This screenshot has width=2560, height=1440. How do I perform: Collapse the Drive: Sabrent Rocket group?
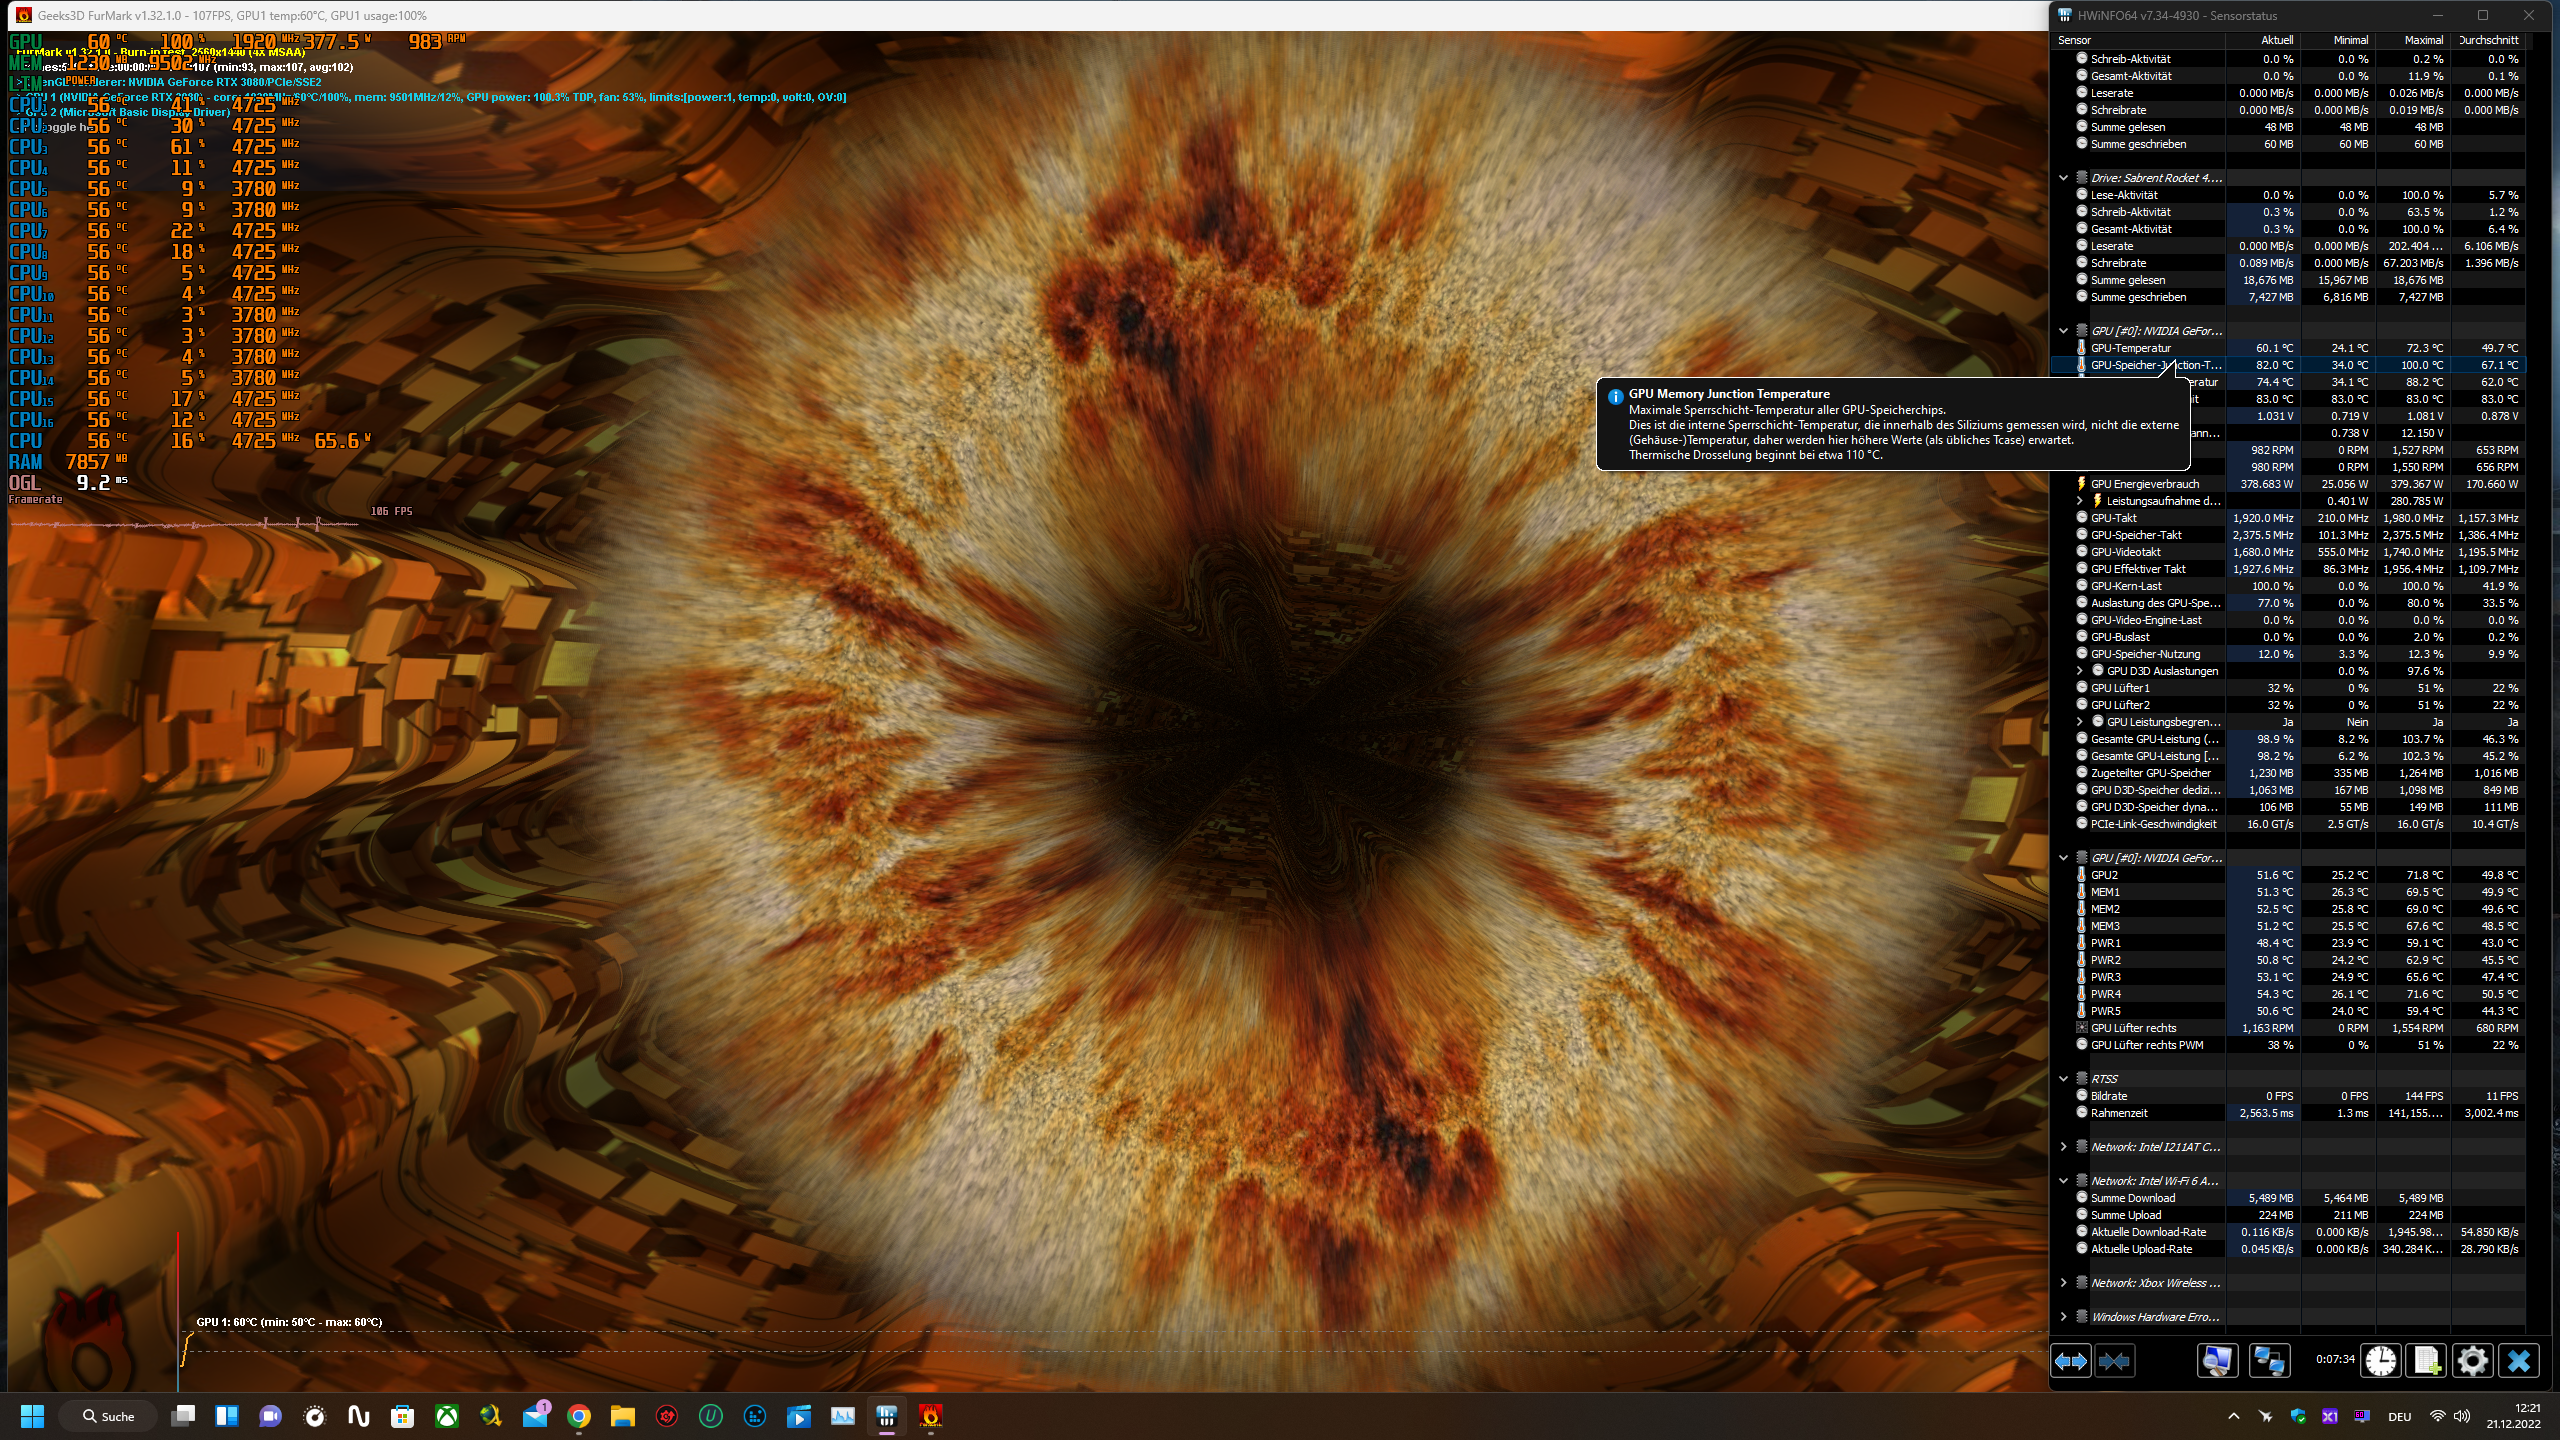click(x=2063, y=178)
